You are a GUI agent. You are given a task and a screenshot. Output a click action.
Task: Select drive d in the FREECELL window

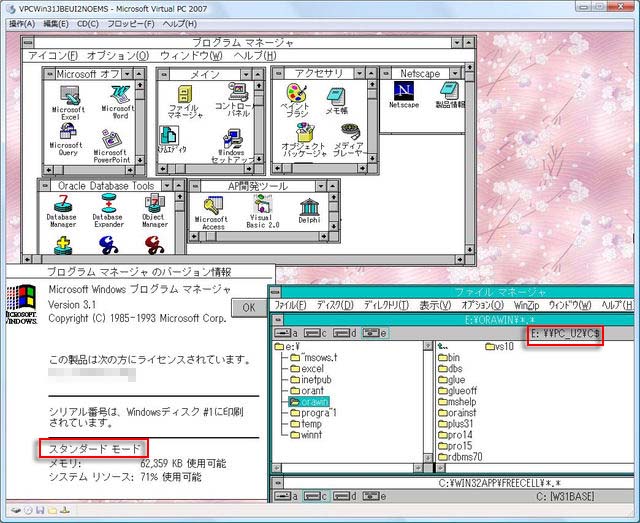coord(344,496)
